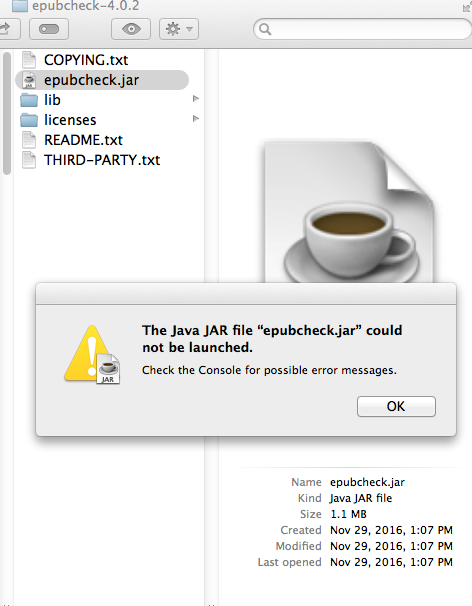The height and width of the screenshot is (606, 472).
Task: Select the epubcheck.jar file icon
Action: [x=29, y=80]
